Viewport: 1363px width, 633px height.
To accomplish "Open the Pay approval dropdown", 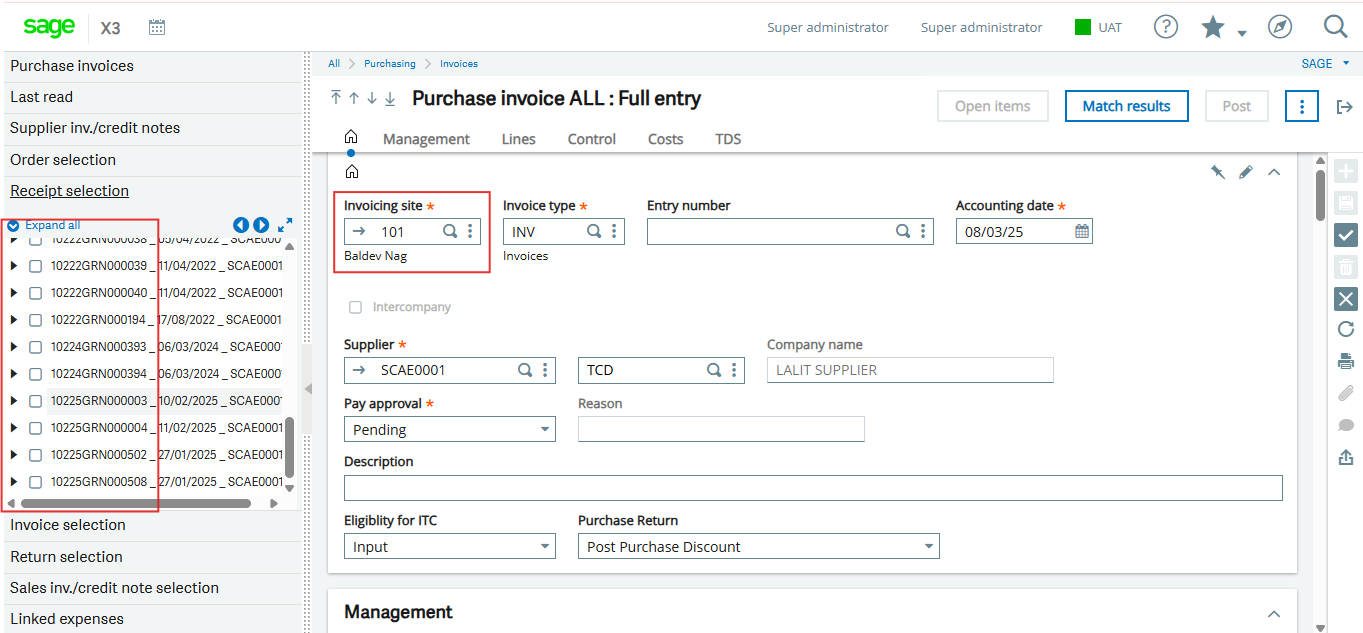I will click(x=448, y=429).
